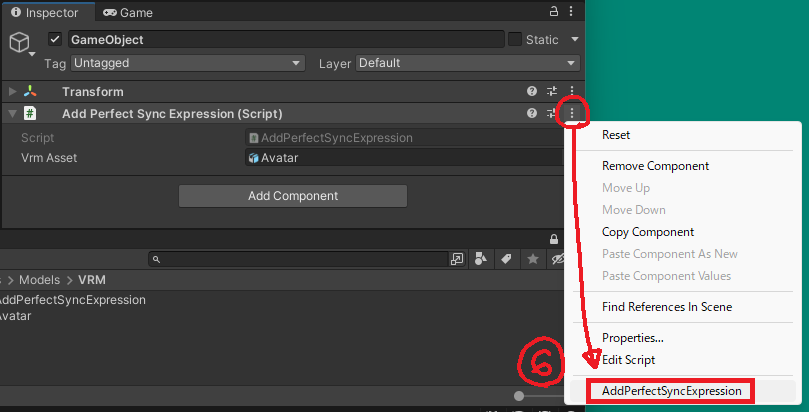The height and width of the screenshot is (412, 809).
Task: Open help for Add Perfect Sync Expression script
Action: 533,114
